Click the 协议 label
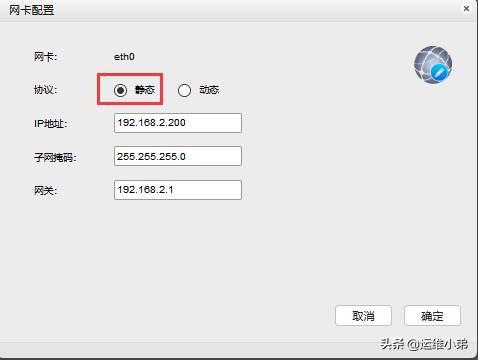 click(45, 90)
